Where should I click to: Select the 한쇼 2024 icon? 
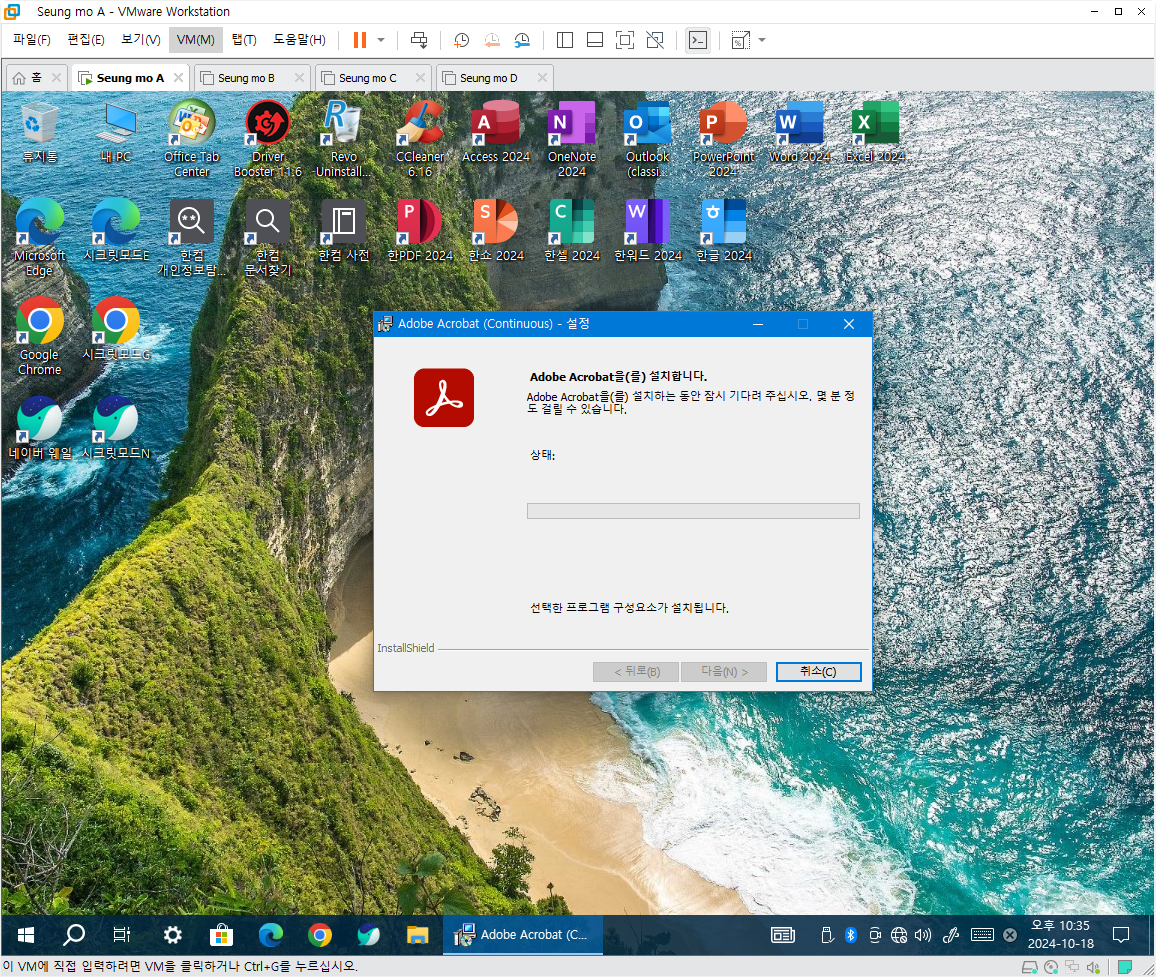[495, 230]
